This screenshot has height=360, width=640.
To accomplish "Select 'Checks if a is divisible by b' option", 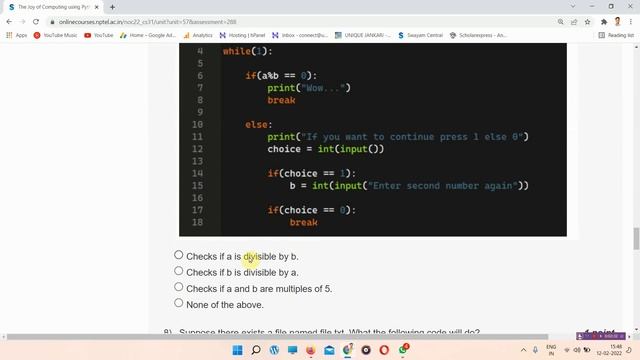I will (178, 255).
